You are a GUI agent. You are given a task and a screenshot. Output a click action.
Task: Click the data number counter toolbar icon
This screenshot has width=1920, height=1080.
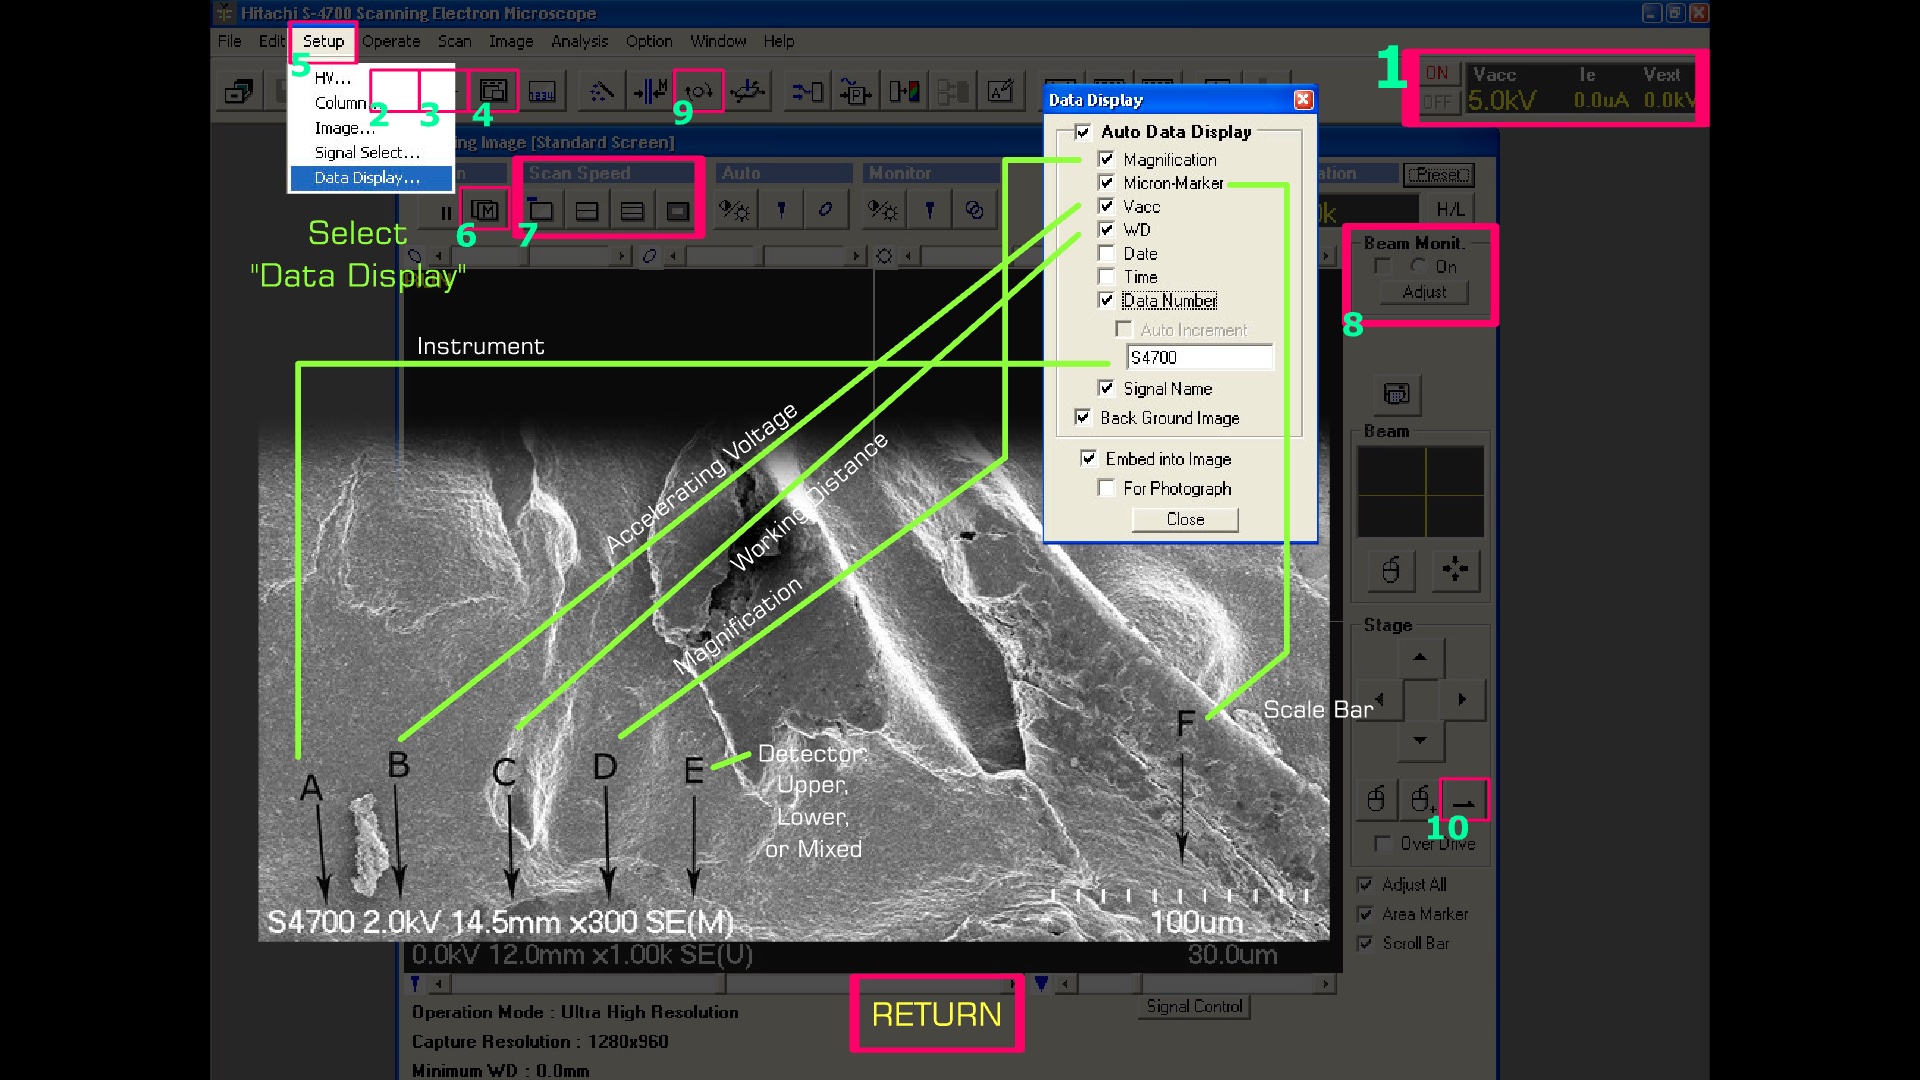[x=542, y=92]
